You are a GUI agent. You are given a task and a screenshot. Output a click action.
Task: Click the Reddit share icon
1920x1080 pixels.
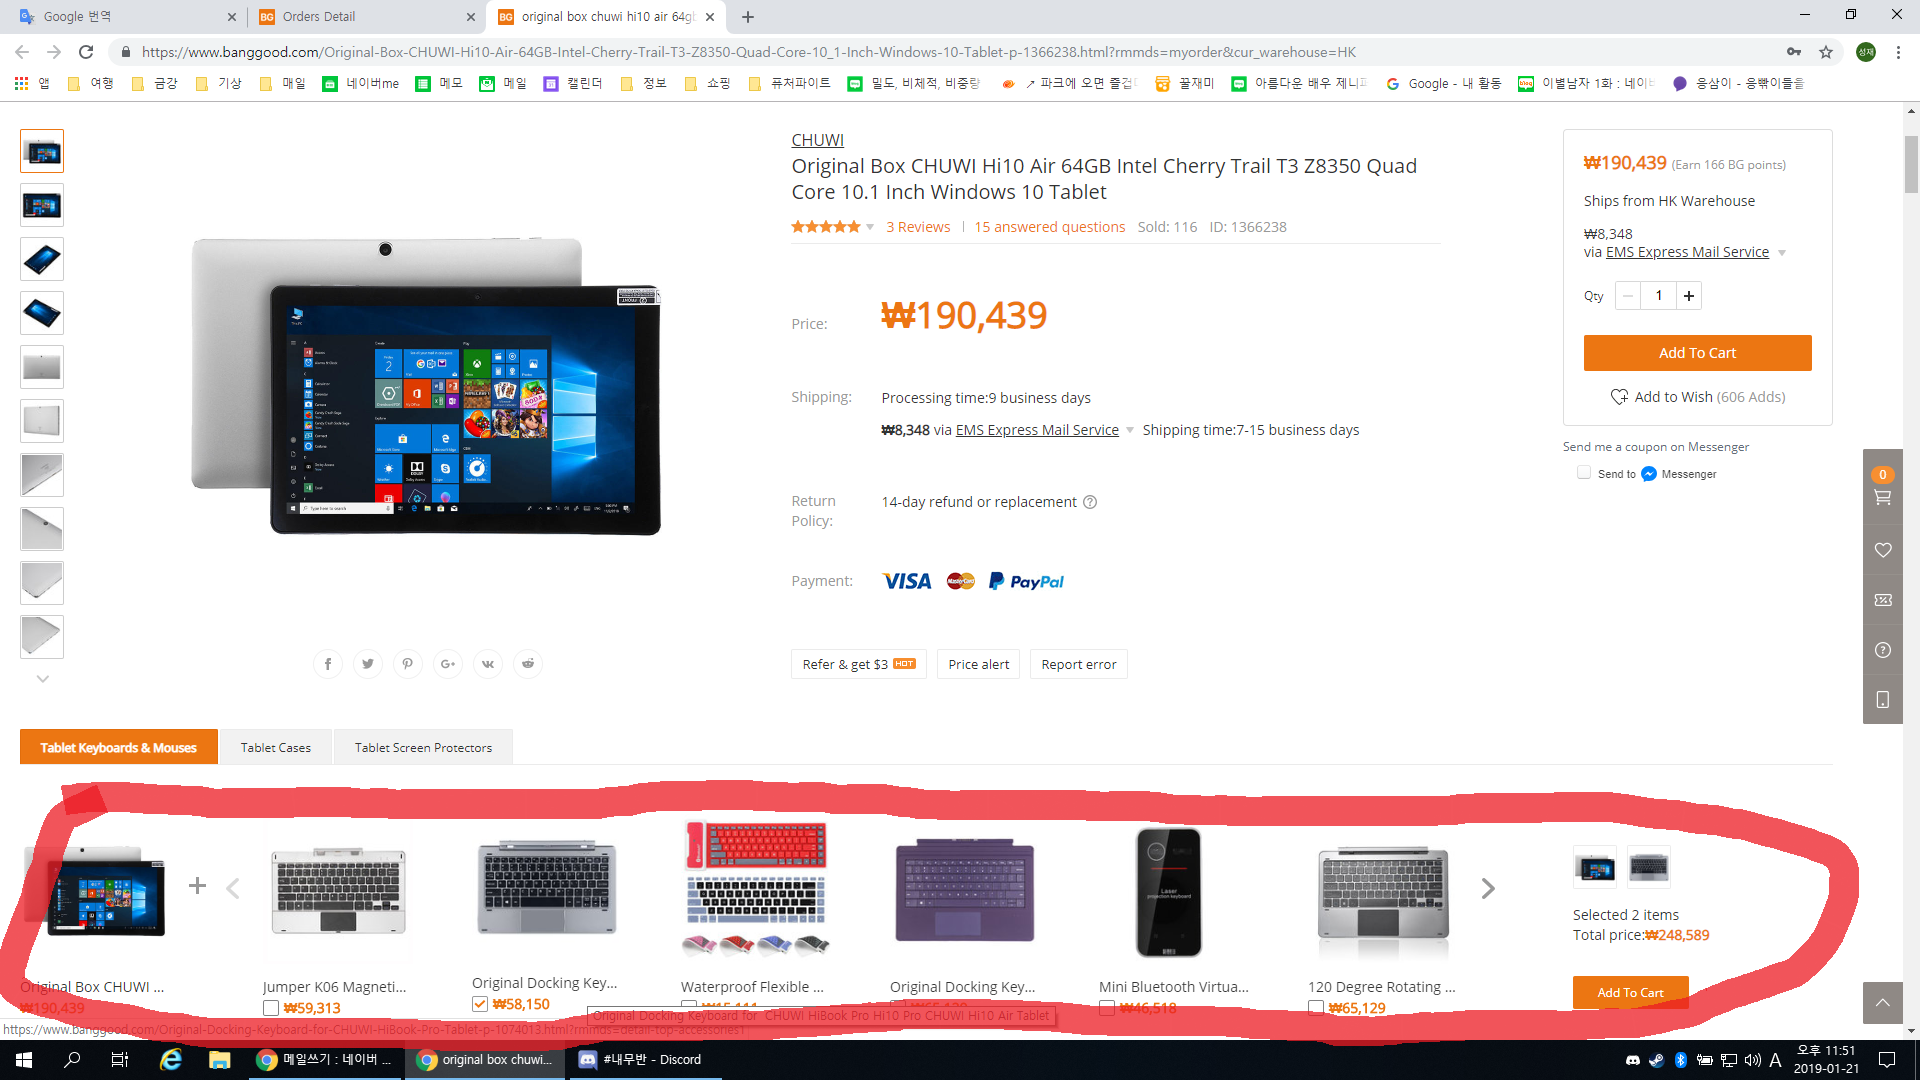pyautogui.click(x=528, y=664)
